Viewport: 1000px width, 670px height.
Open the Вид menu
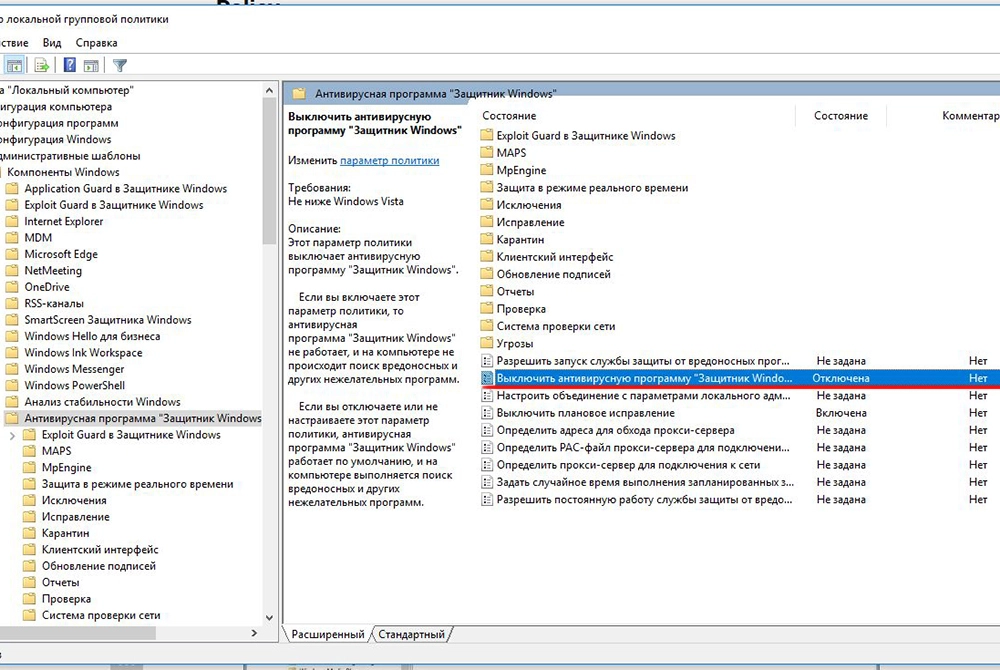52,43
